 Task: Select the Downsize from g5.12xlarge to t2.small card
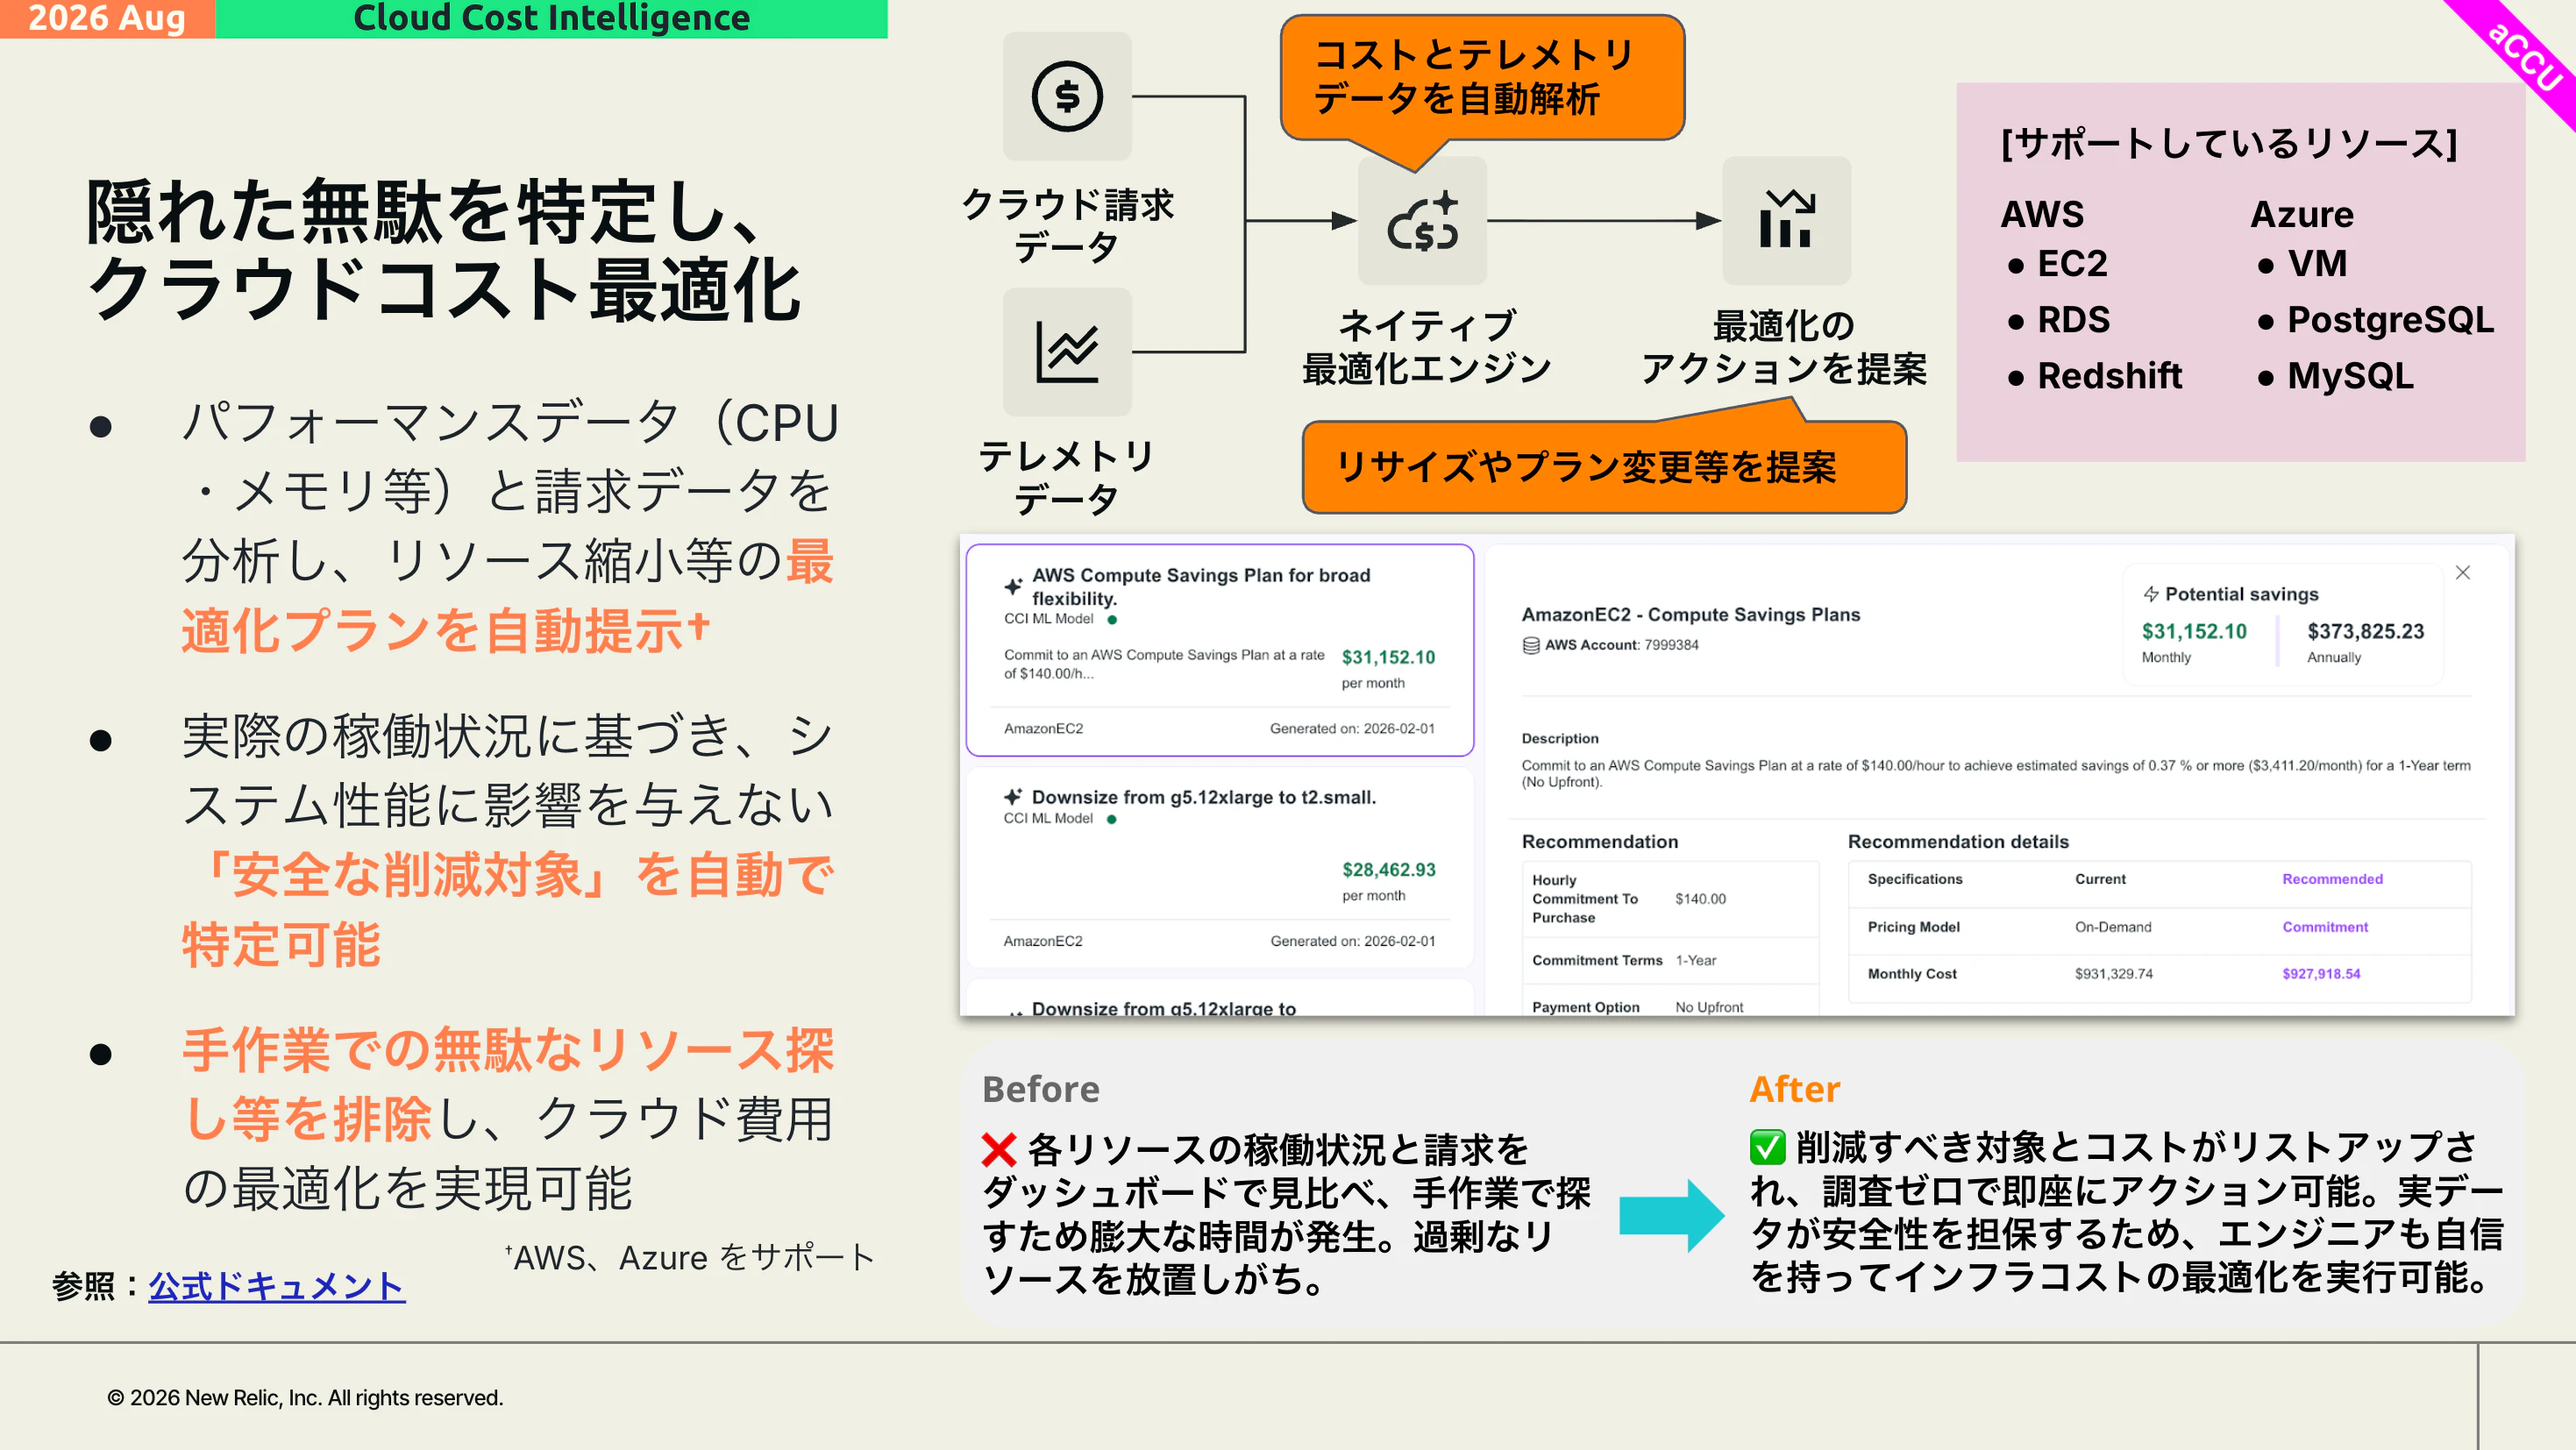click(1219, 867)
